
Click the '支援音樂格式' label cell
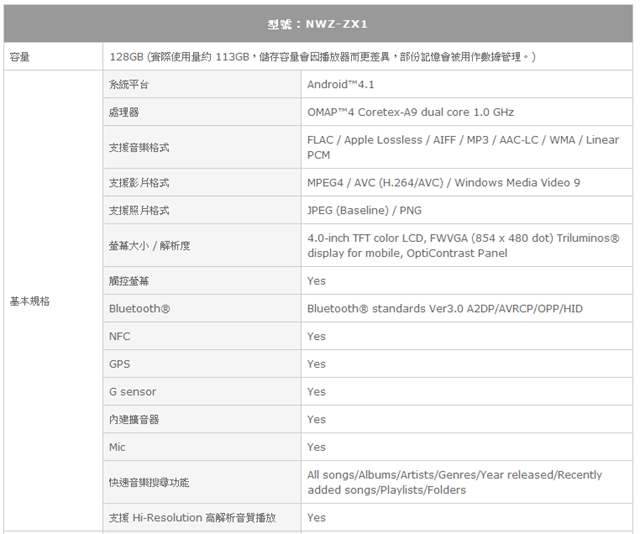click(202, 147)
